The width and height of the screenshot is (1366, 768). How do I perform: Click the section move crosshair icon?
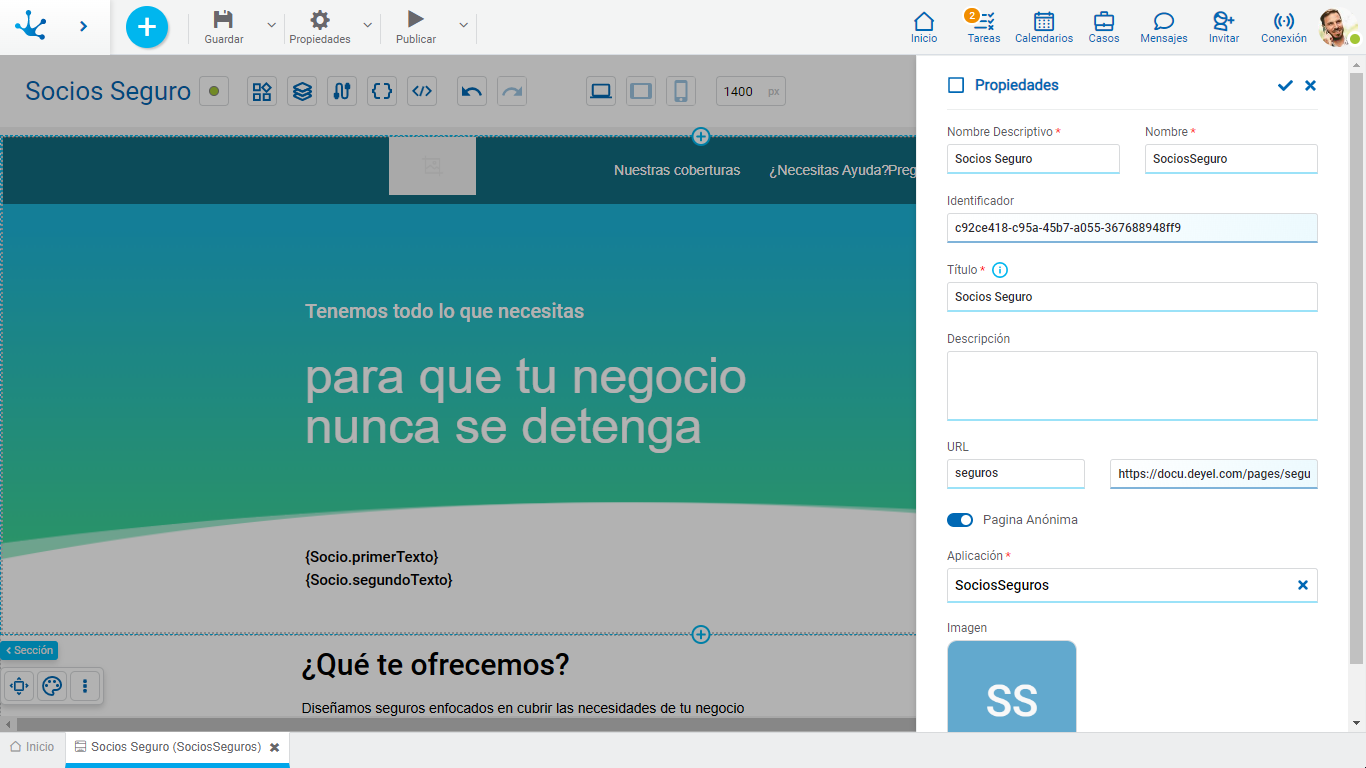pyautogui.click(x=19, y=686)
